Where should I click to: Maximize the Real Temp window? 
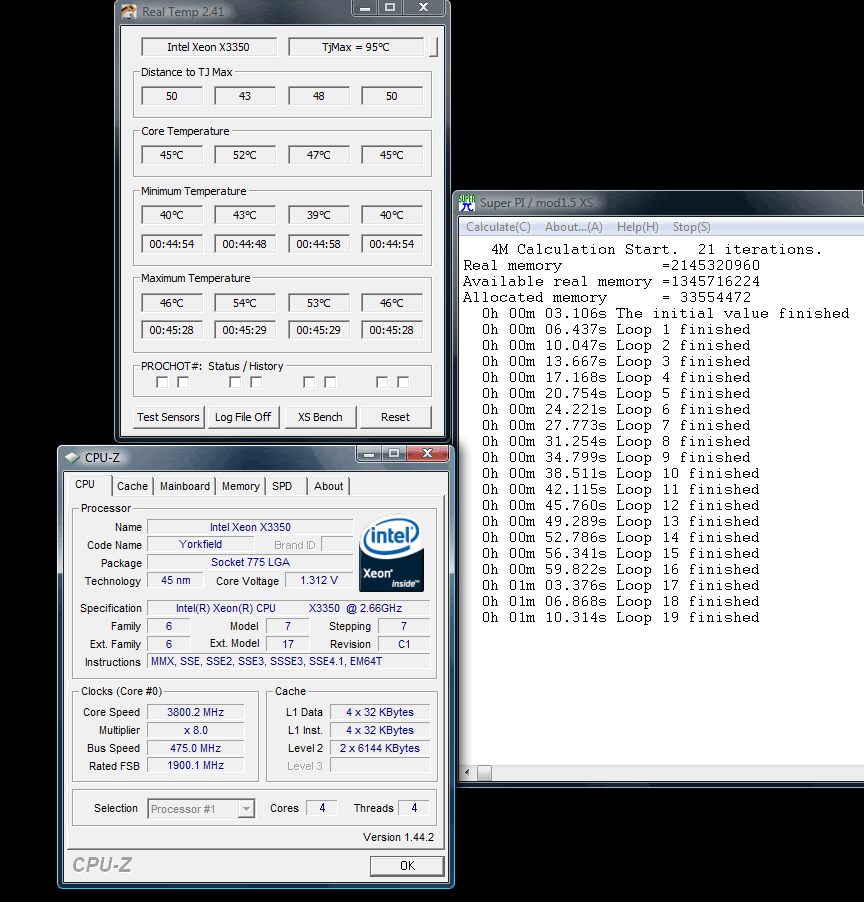coord(390,8)
